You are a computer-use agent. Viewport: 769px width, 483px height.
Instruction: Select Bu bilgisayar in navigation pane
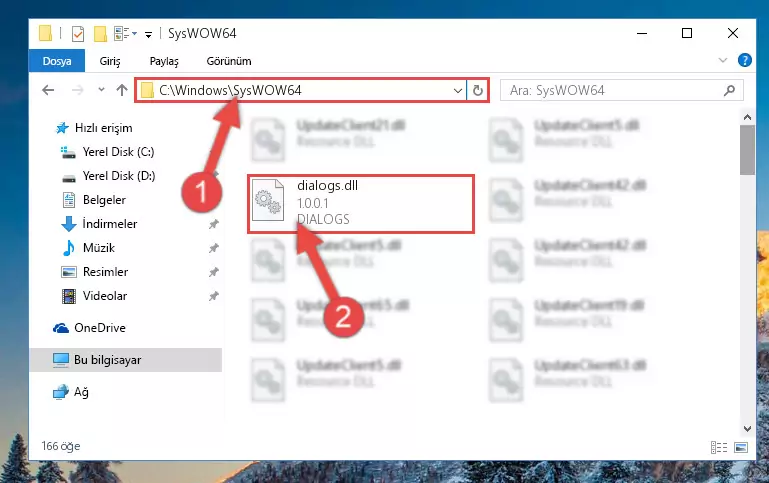[x=126, y=360]
